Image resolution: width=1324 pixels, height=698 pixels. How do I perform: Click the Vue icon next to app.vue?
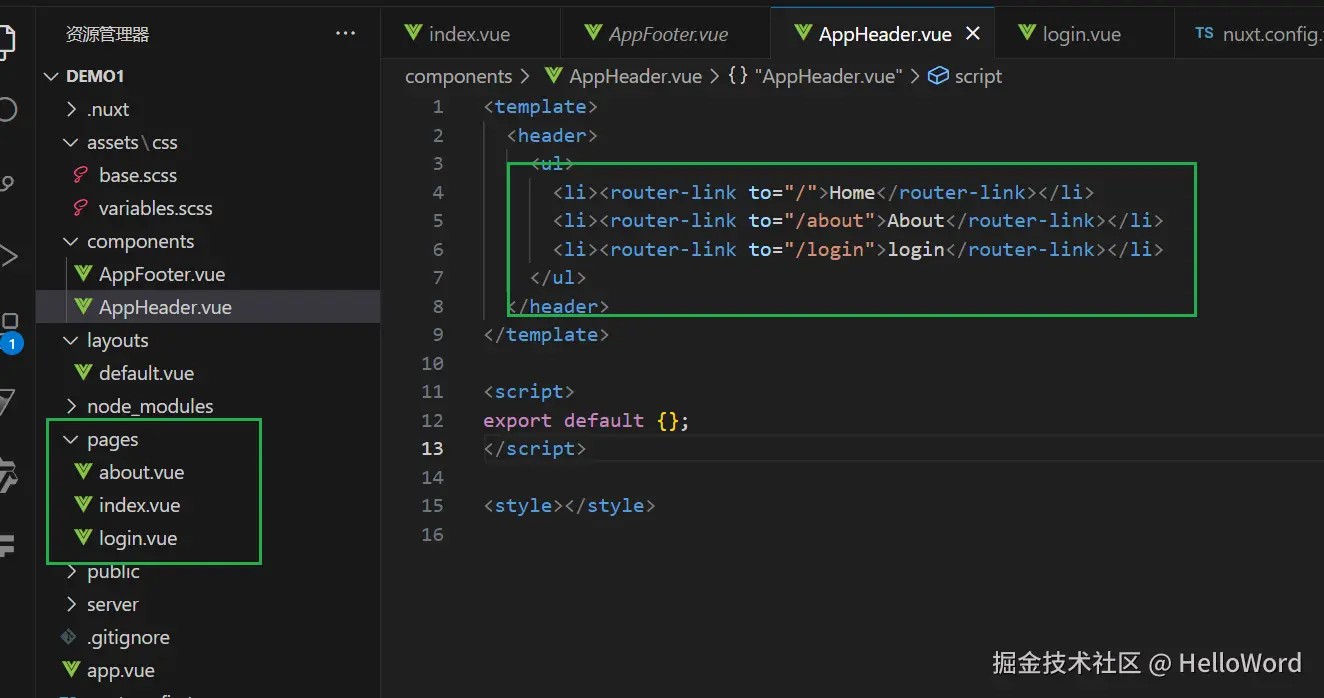(70, 670)
